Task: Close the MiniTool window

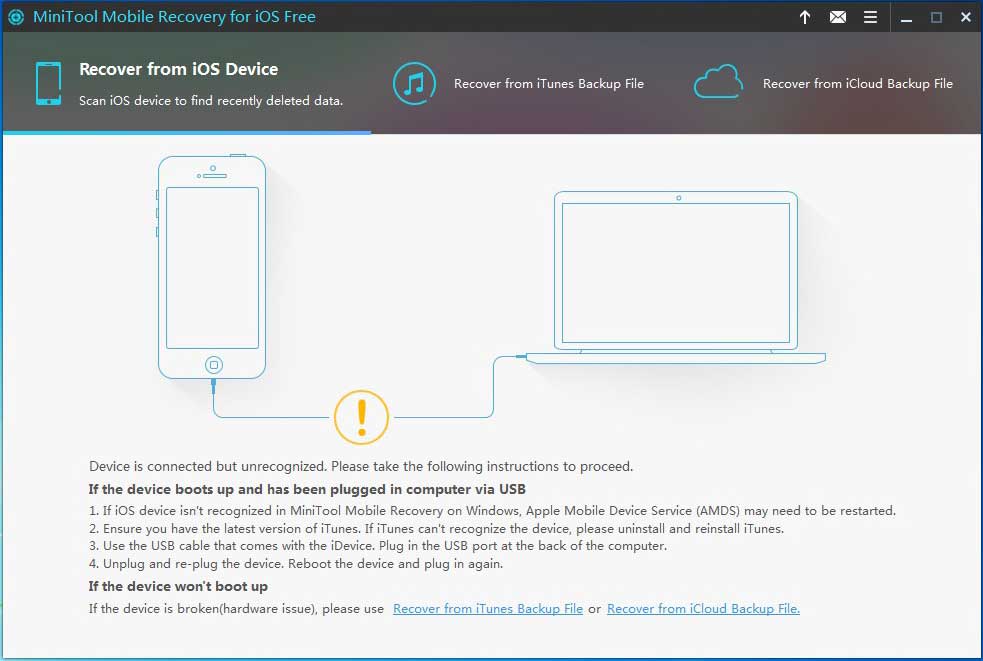Action: coord(965,18)
